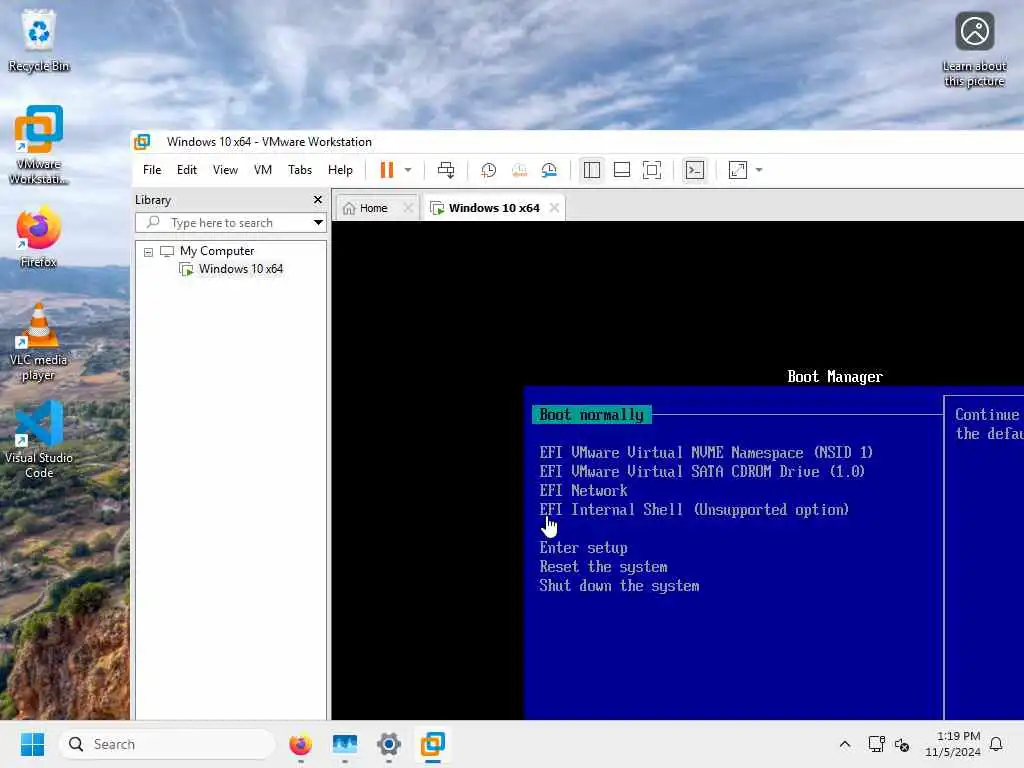Toggle the thumbnail bar view icon
Screen dimensions: 1024x768
click(x=622, y=170)
